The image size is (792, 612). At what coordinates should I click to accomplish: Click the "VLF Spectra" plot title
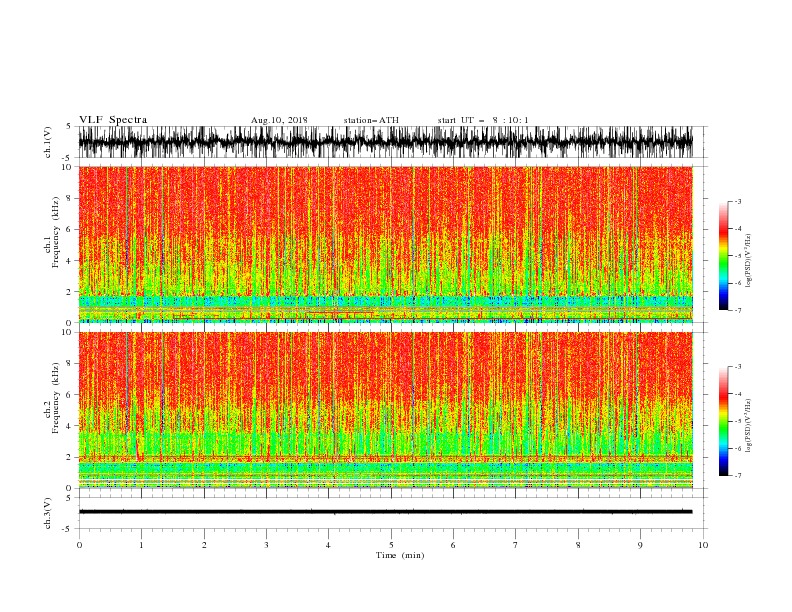coord(113,120)
